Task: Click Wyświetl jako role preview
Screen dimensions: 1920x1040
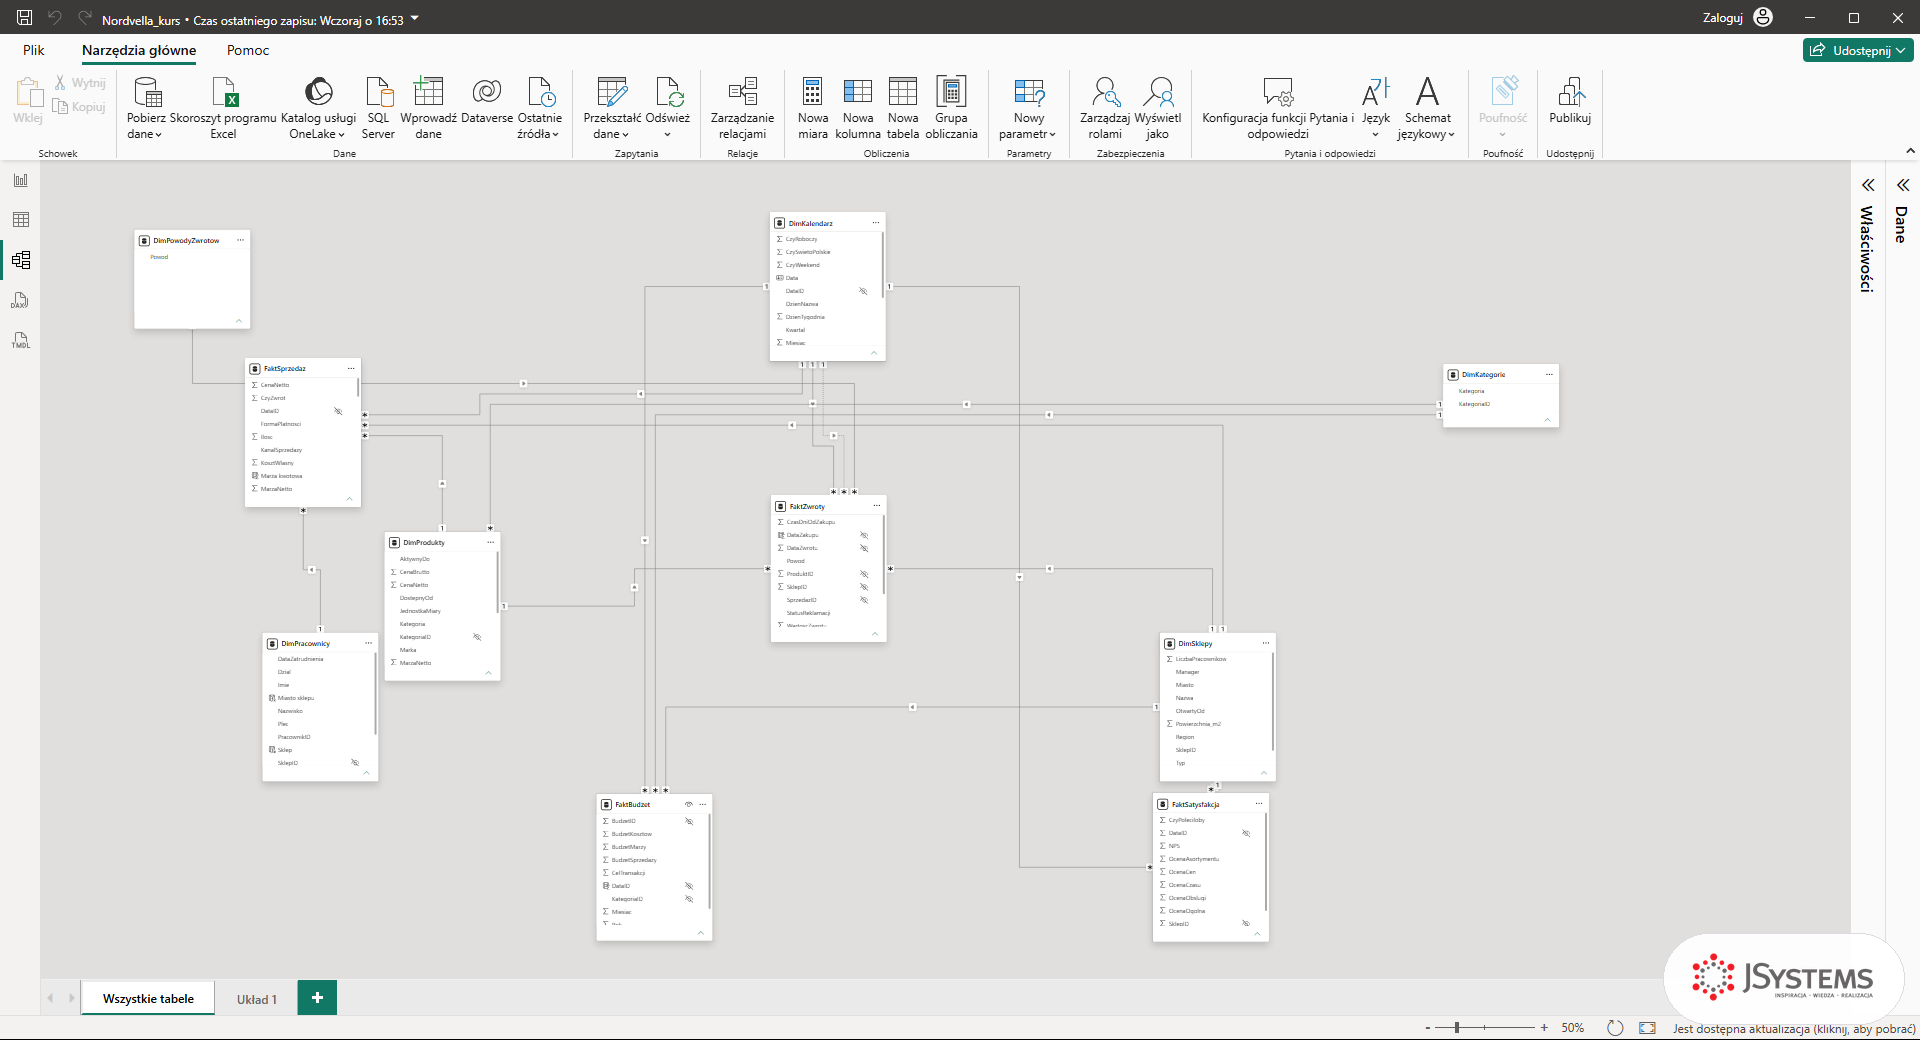Action: (1158, 108)
